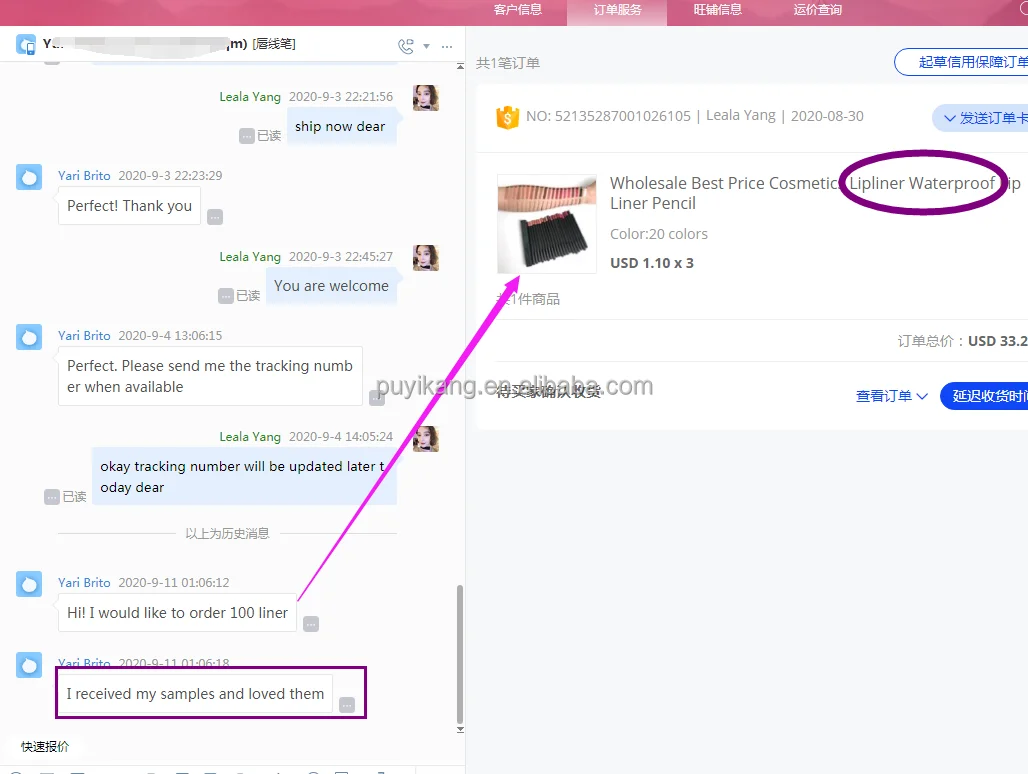
Task: Click the contact device avatar icon in header
Action: point(26,45)
